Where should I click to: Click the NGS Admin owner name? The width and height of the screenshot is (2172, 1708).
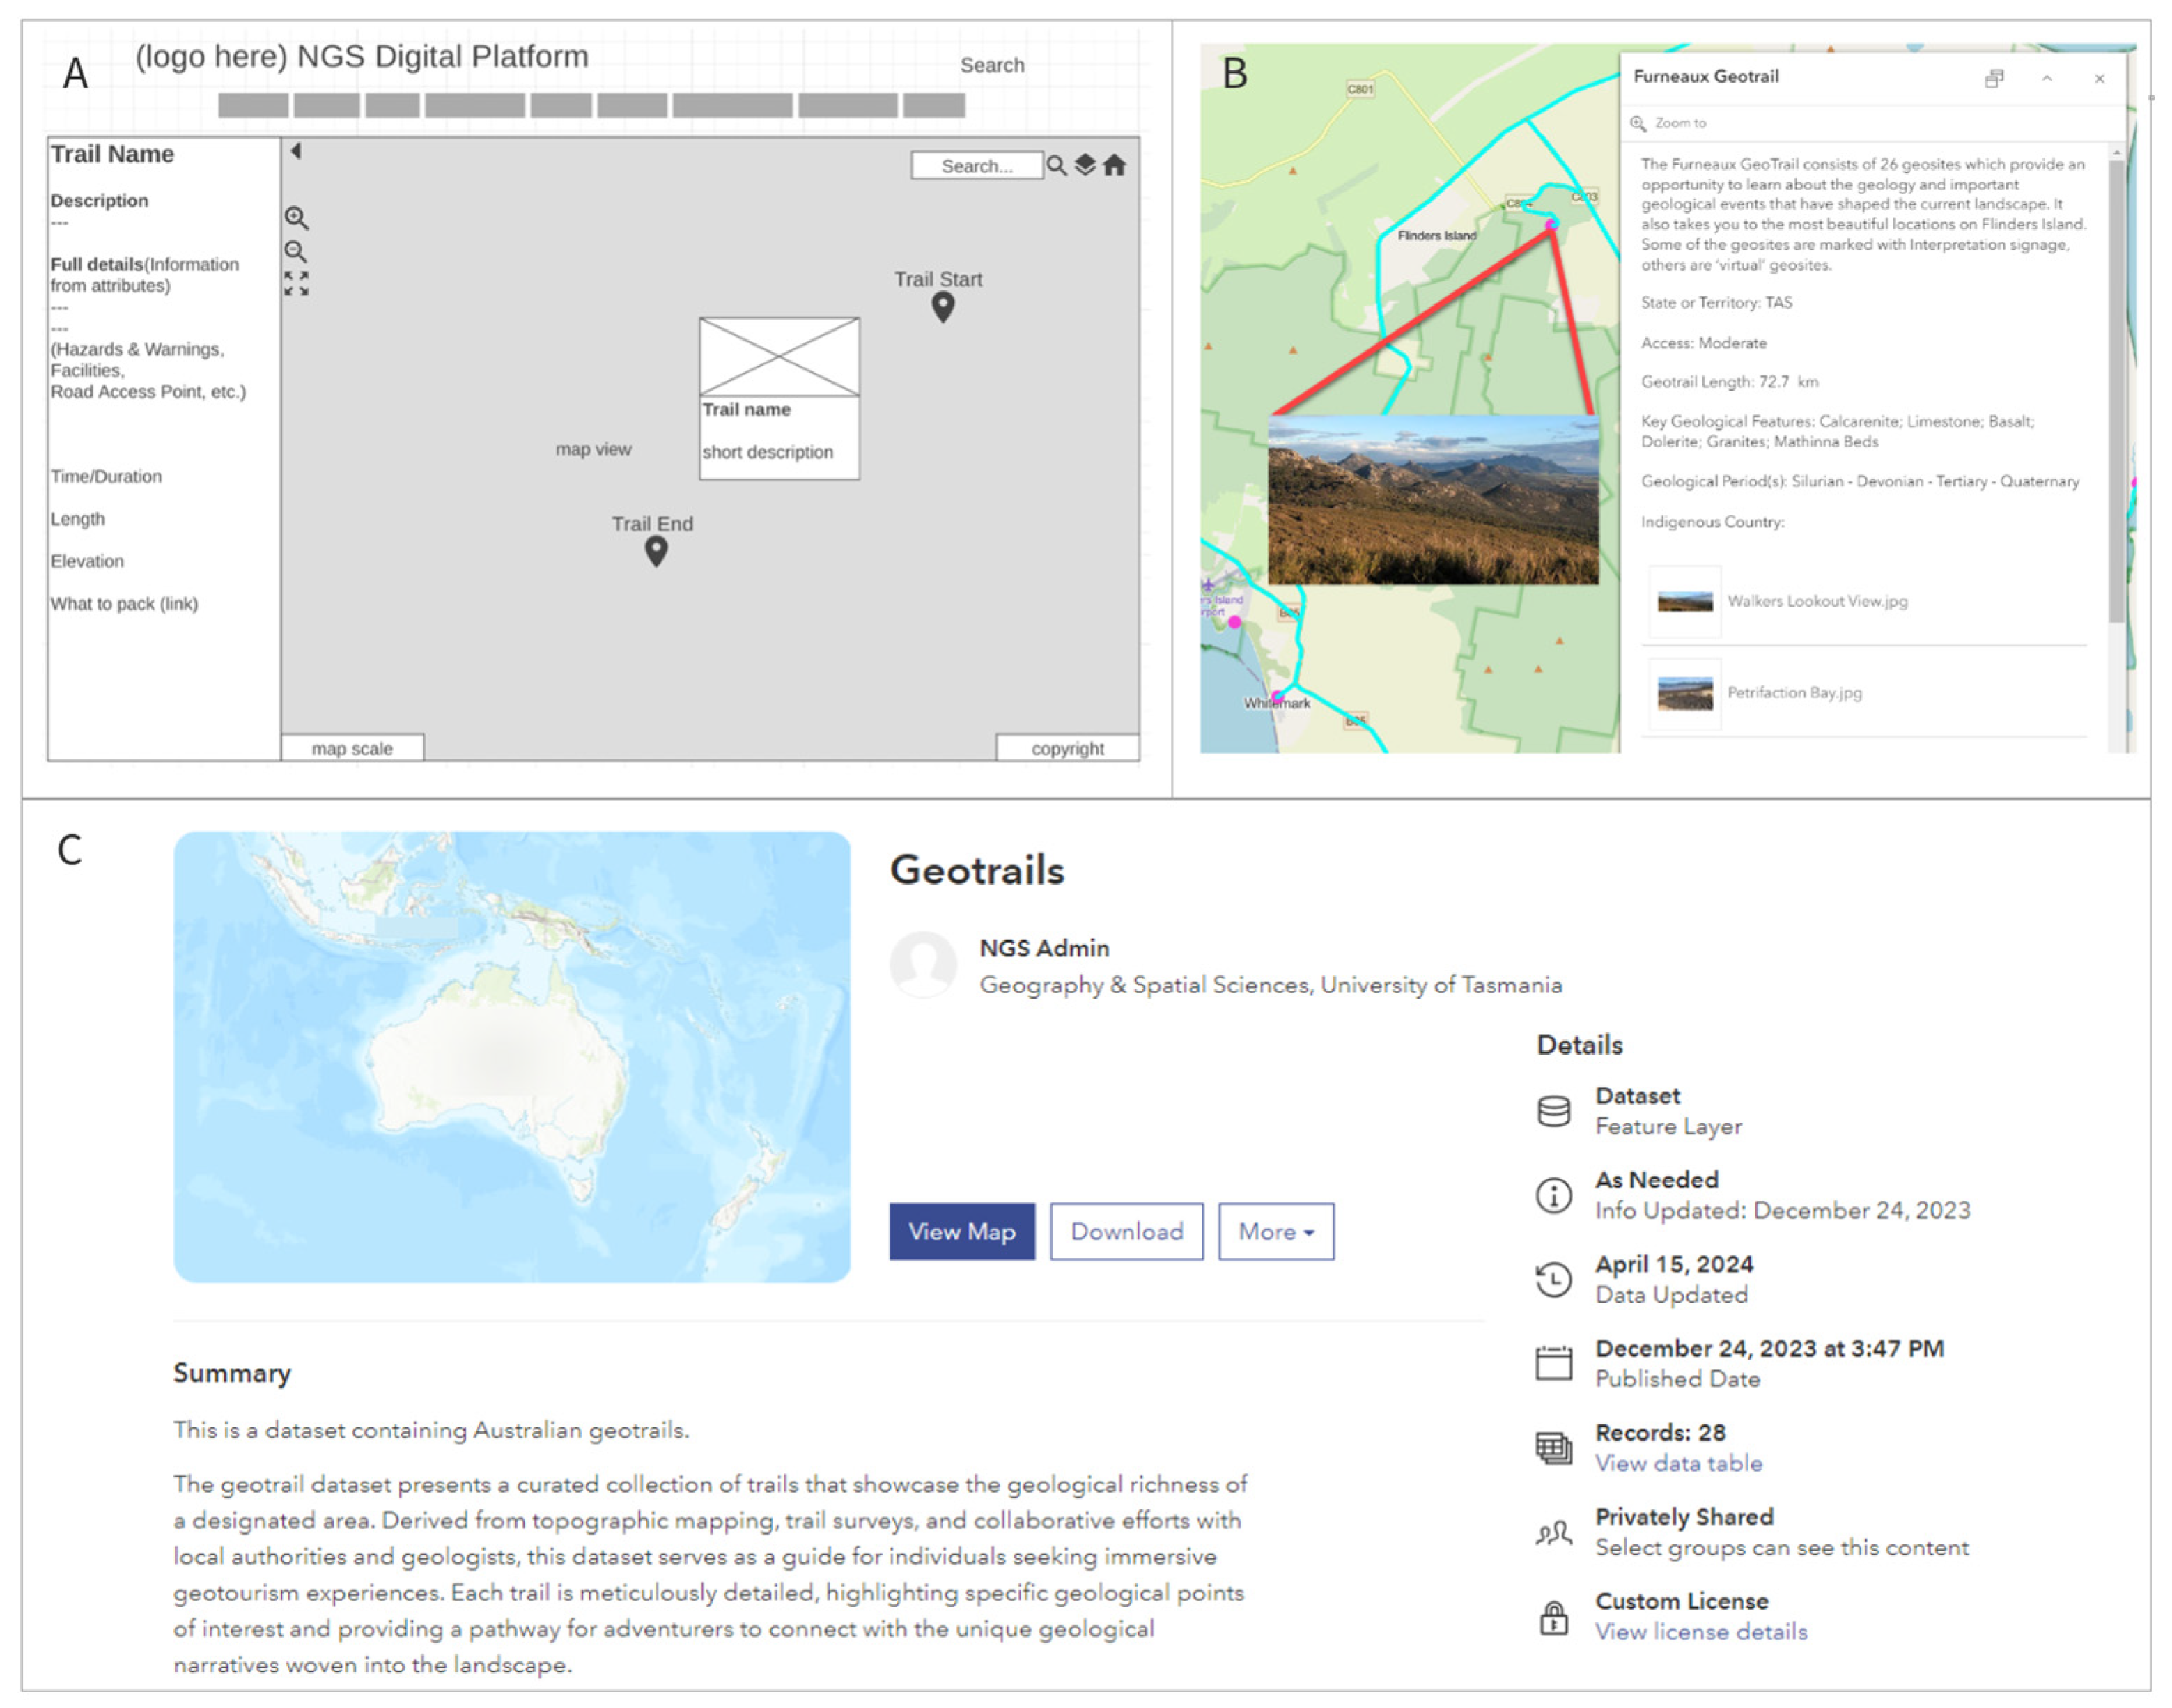pyautogui.click(x=1044, y=949)
